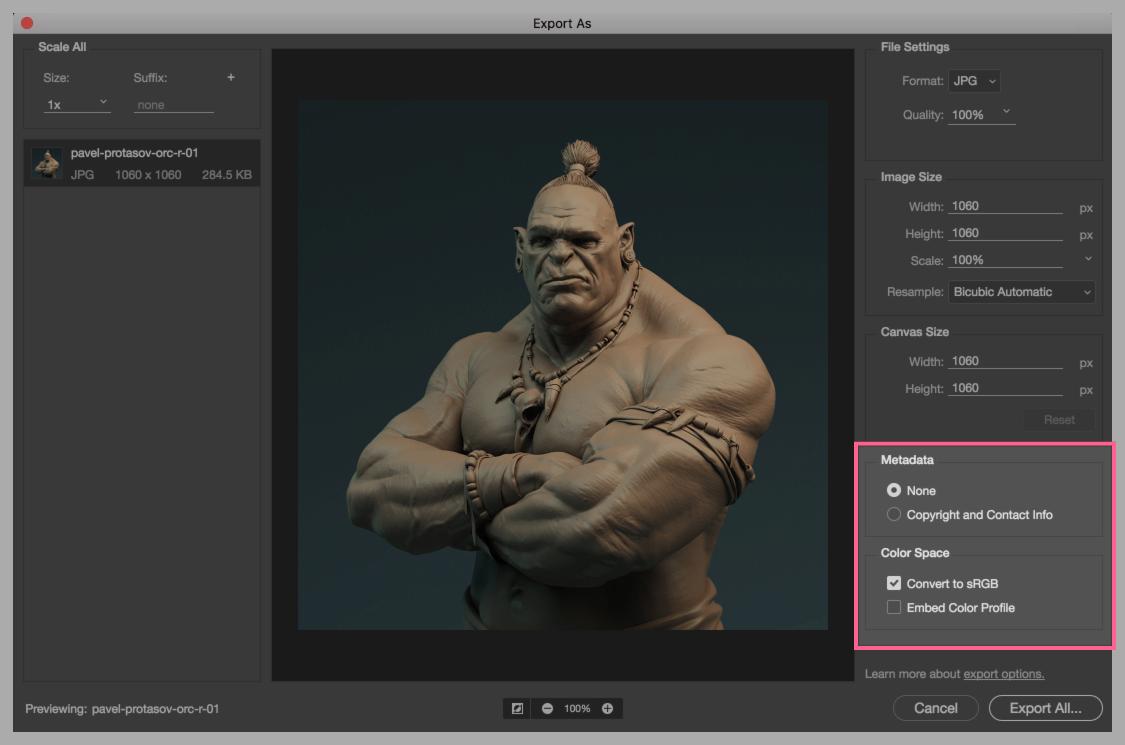Open the Quality 100% dropdown
1125x745 pixels.
pos(981,115)
